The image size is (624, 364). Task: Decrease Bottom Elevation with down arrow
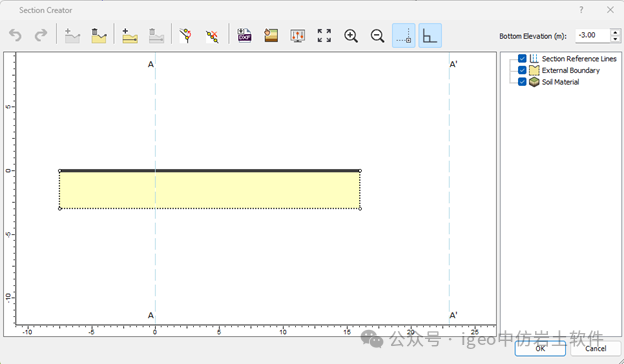pyautogui.click(x=615, y=39)
